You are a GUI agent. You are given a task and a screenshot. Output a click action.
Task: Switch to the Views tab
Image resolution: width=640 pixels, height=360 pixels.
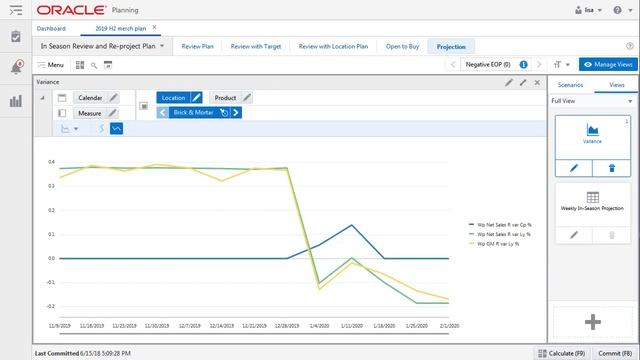(616, 85)
